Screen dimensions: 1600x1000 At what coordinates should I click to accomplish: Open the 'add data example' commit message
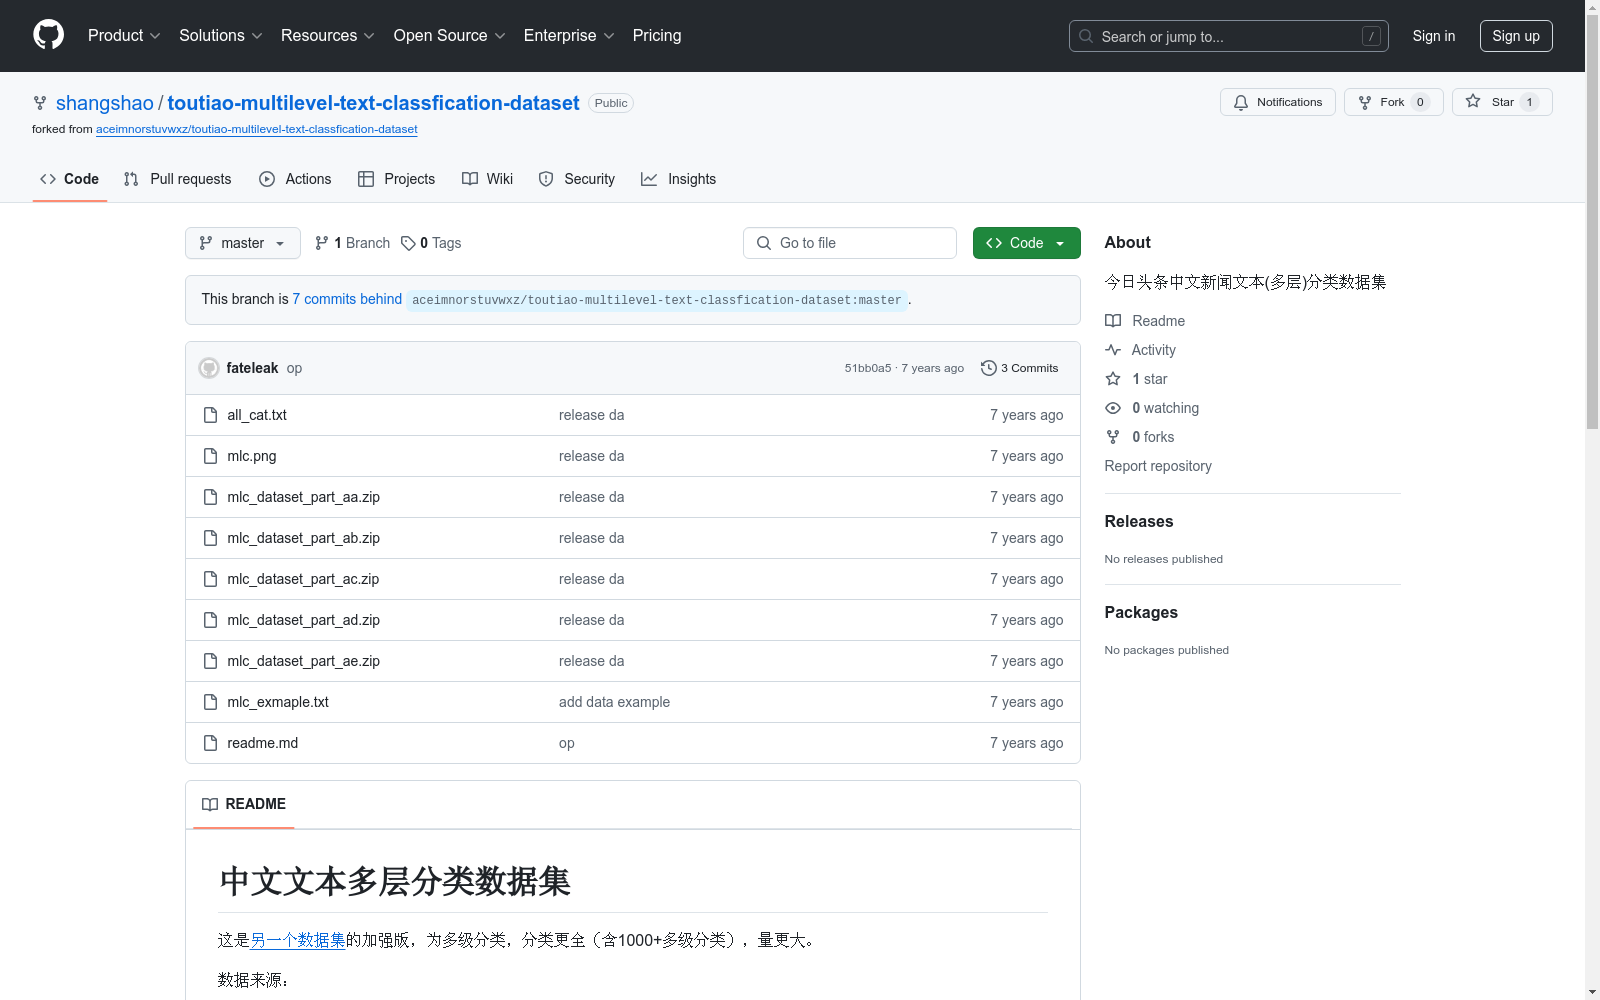point(615,702)
